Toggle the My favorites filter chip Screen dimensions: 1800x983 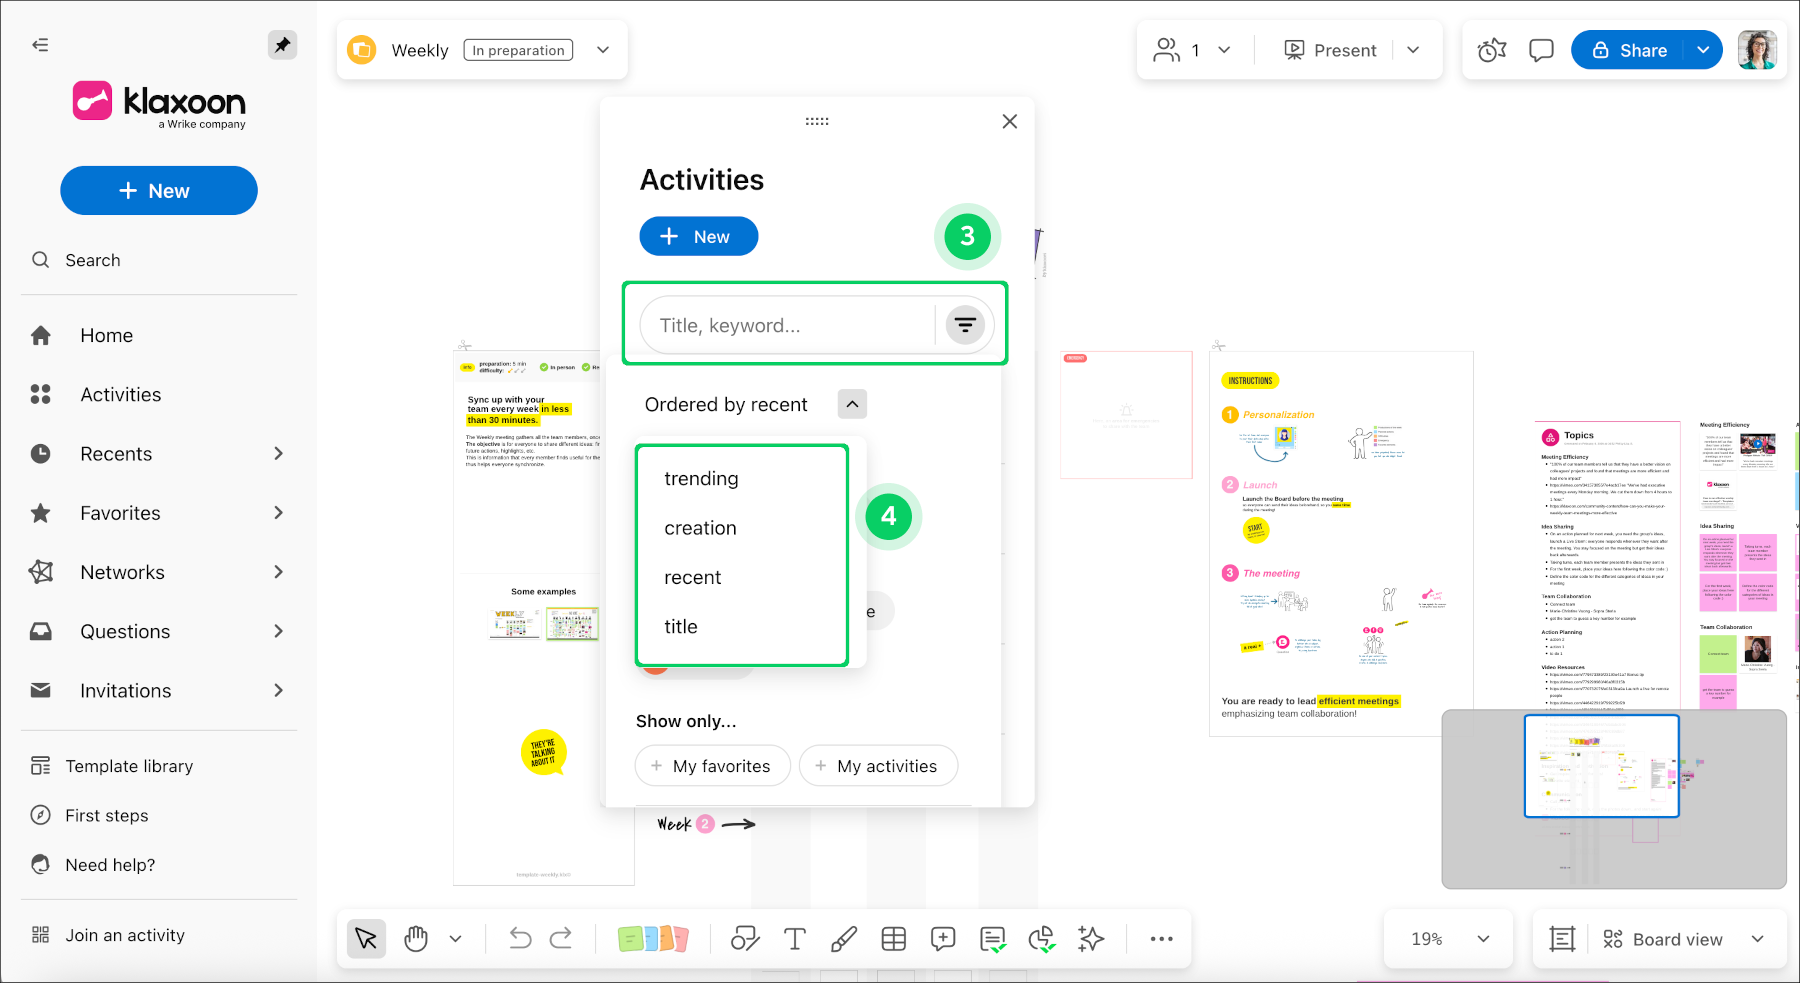pos(712,765)
